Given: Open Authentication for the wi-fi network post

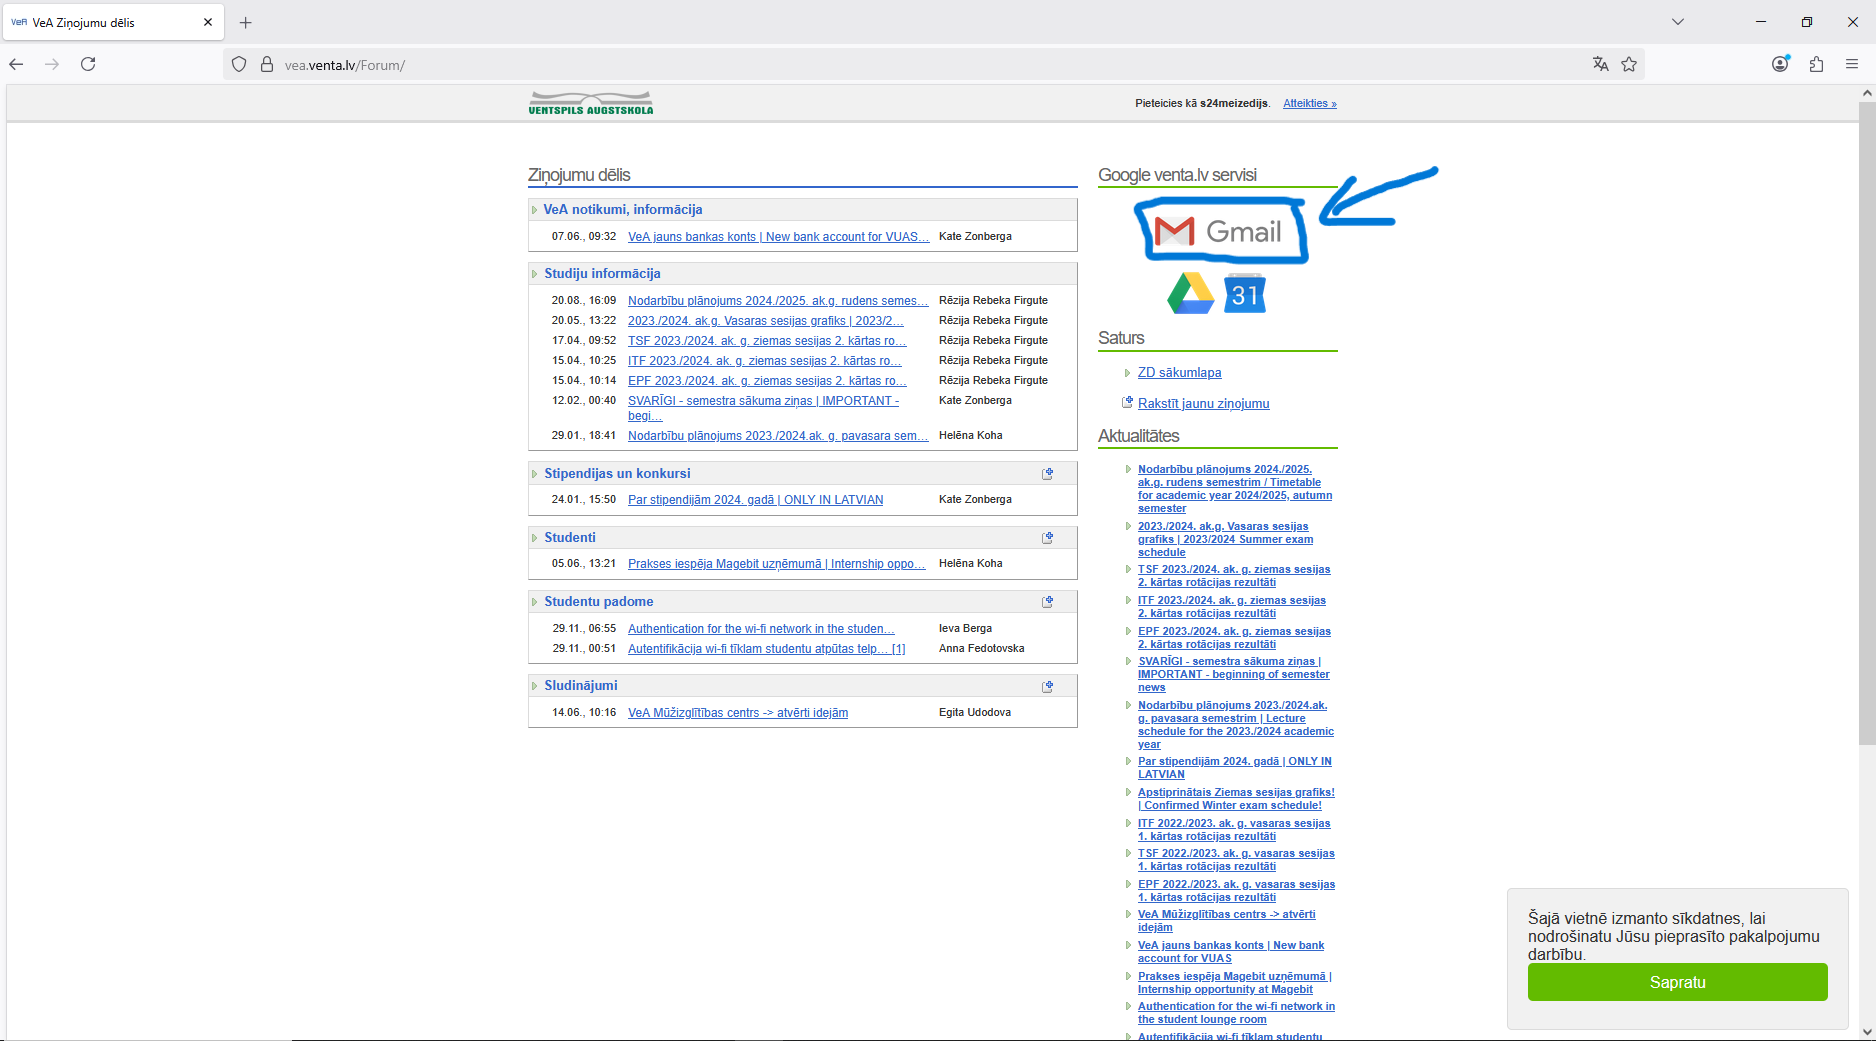Looking at the screenshot, I should click(761, 629).
